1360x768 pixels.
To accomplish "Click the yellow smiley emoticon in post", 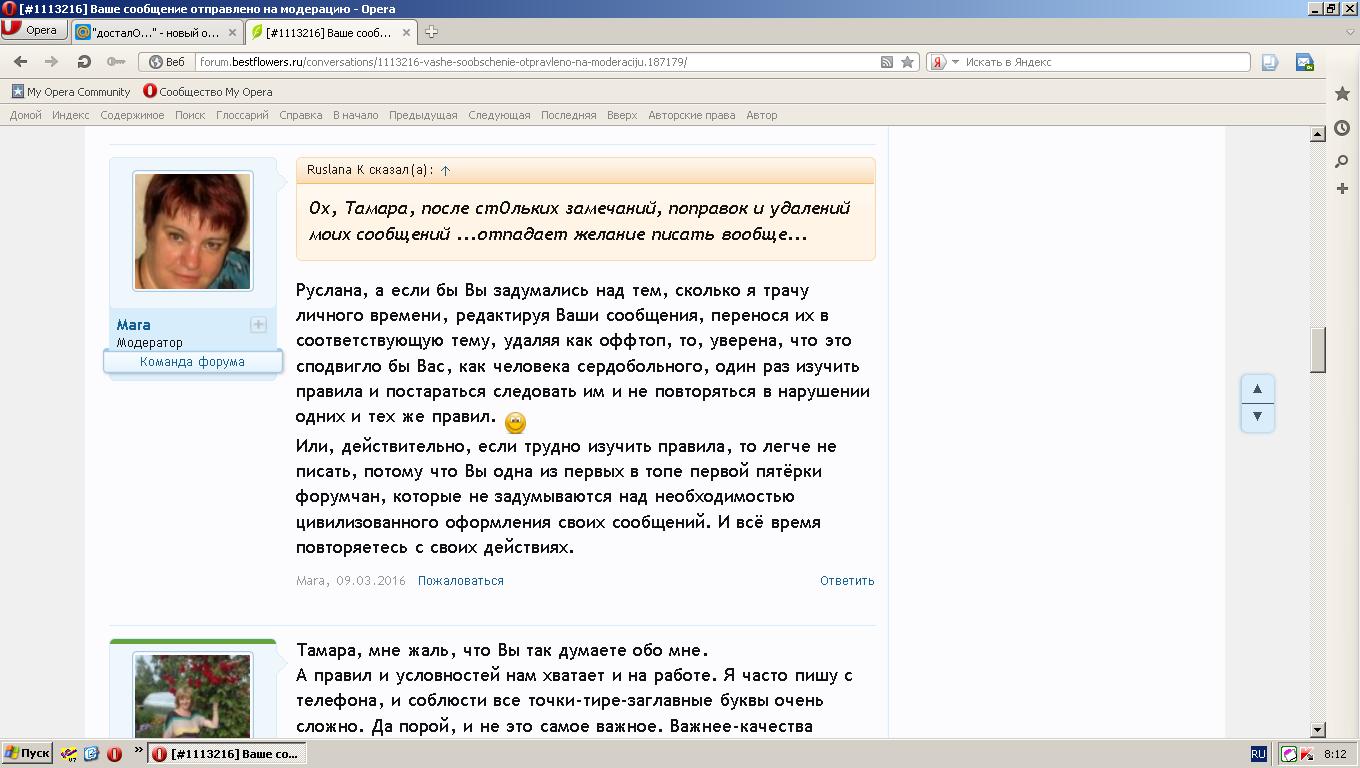I will (x=516, y=422).
